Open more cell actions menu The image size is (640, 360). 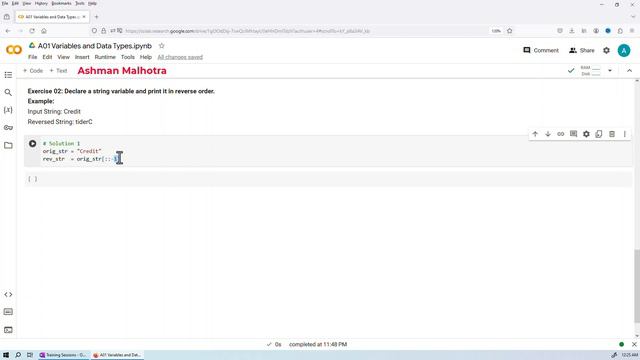[x=624, y=134]
